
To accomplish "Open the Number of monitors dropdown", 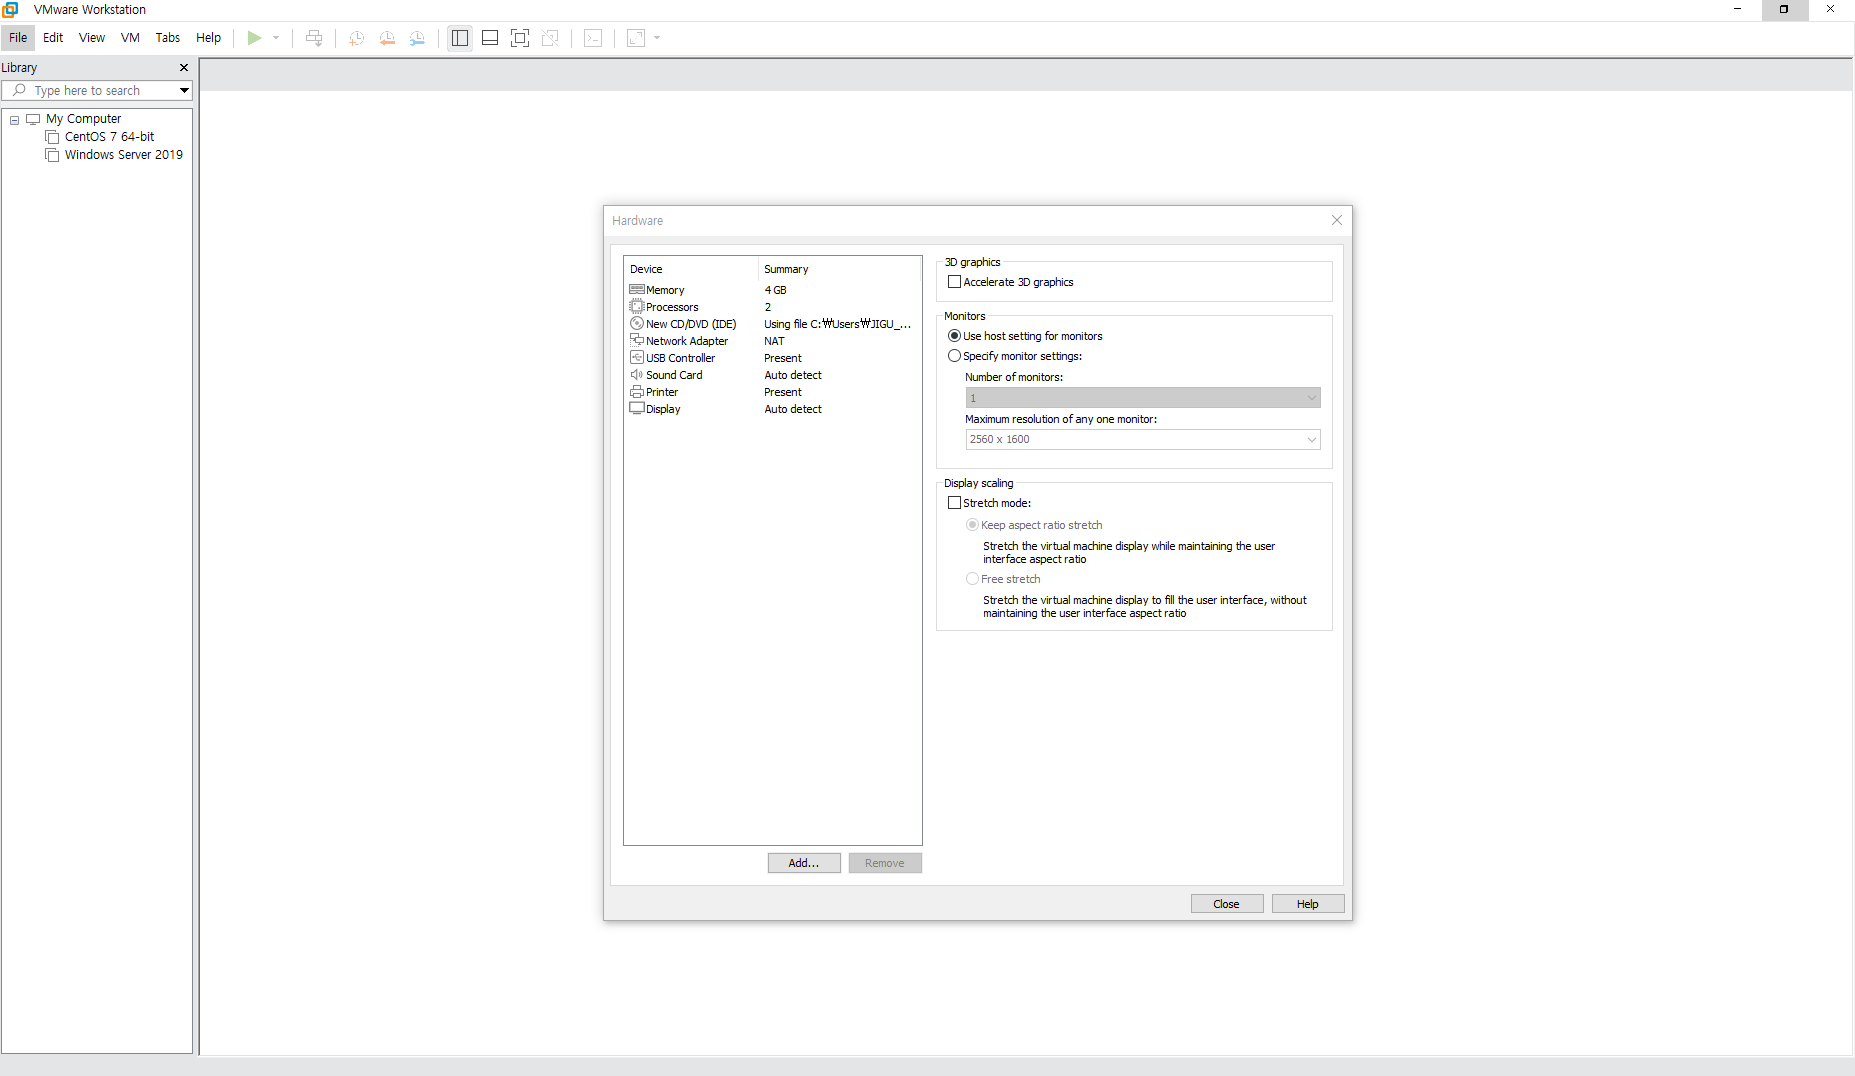I will click(x=1142, y=398).
